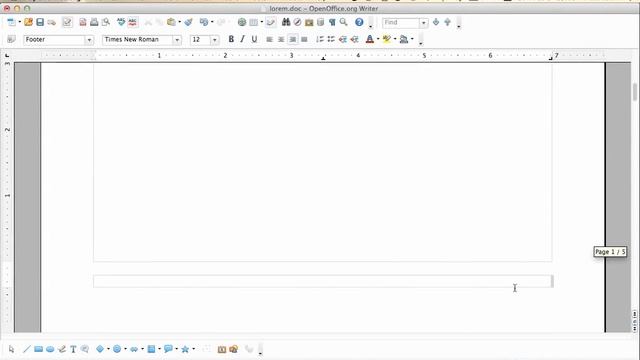
Task: Insert a Table with the table icon
Action: pos(253,22)
